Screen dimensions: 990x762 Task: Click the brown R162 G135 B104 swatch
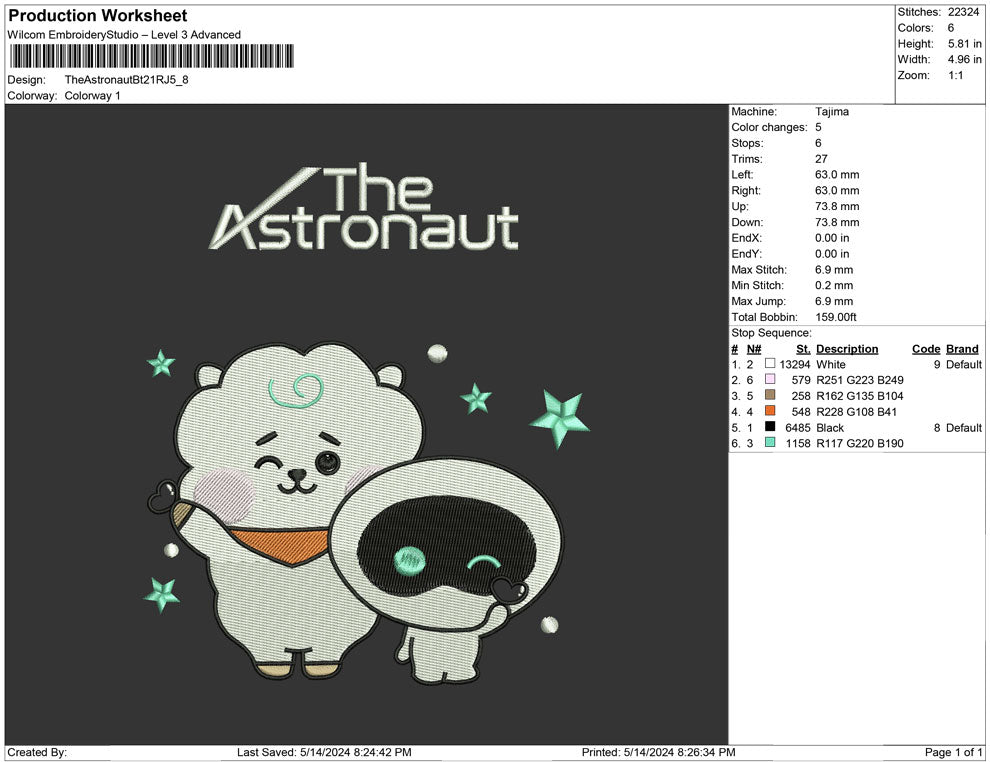coord(770,395)
